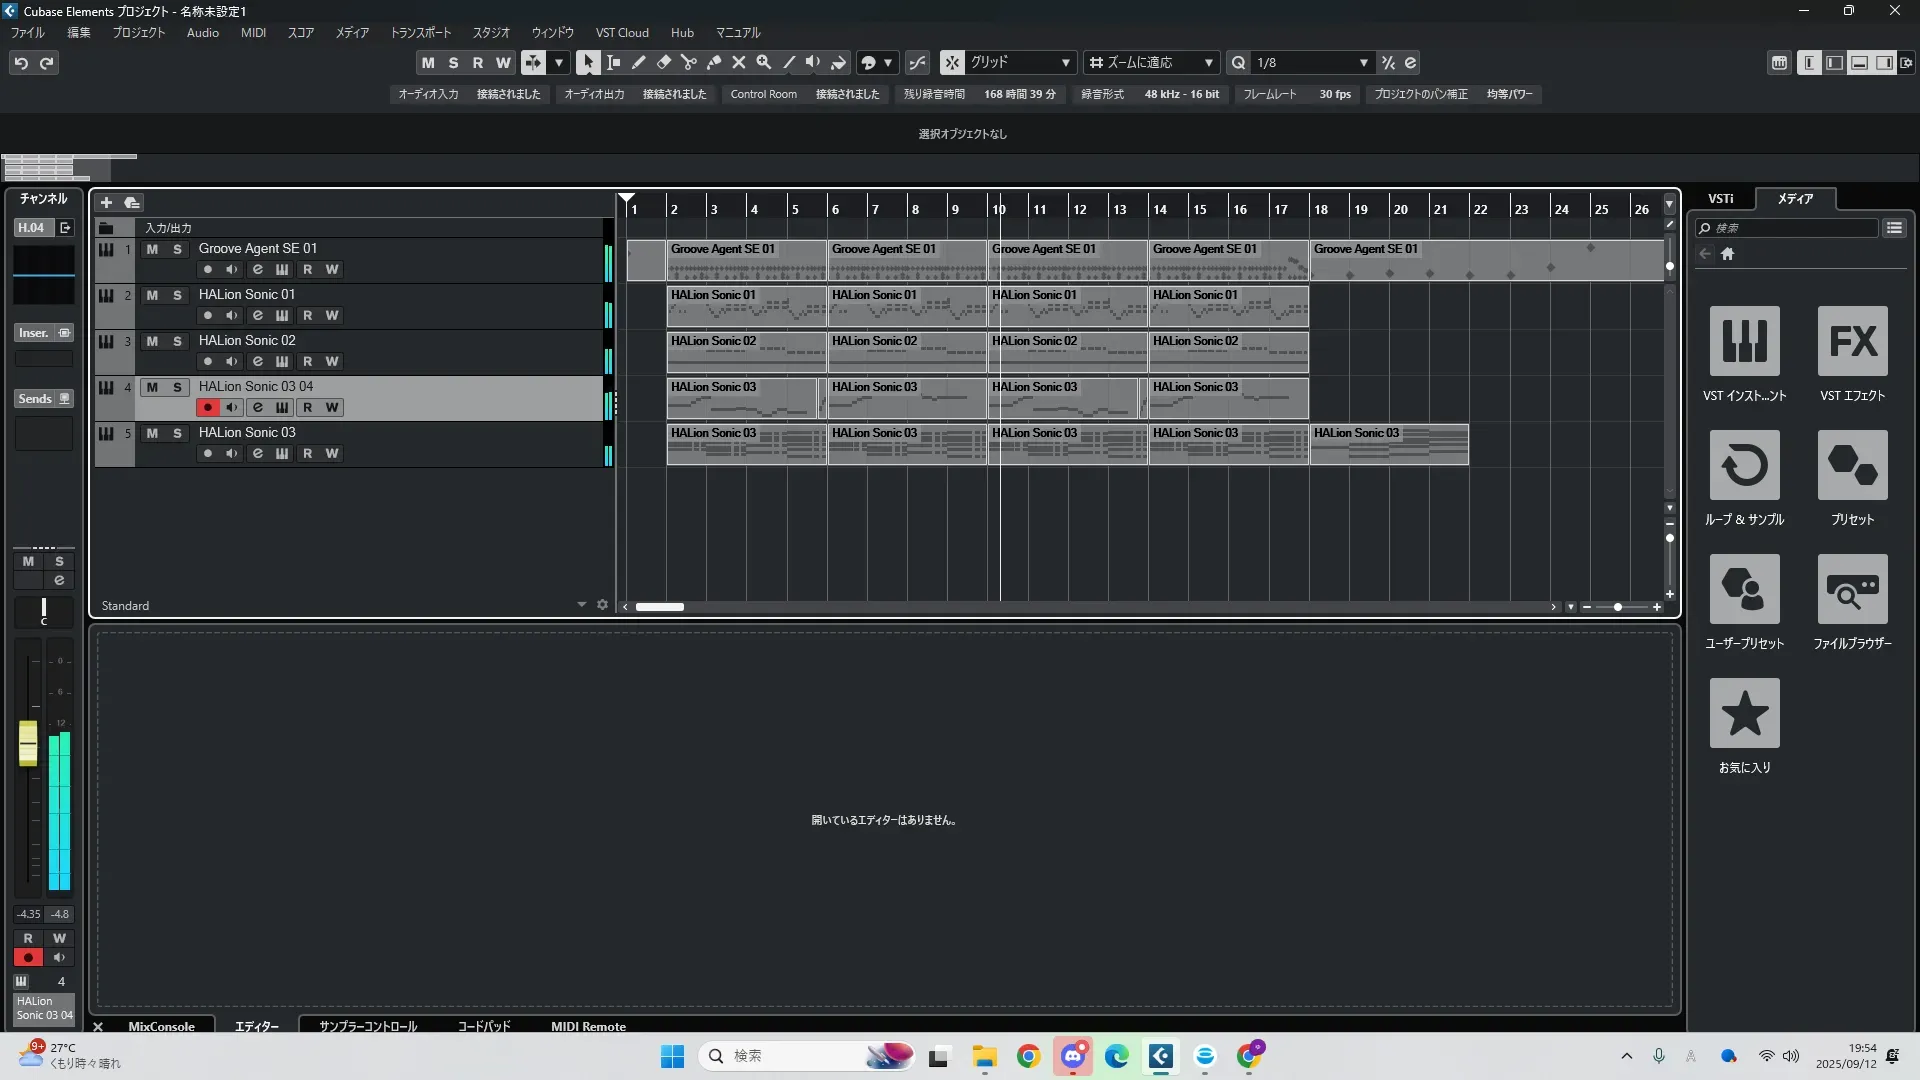Open VST Instruments media browser
Screen dimensions: 1920x1080
tap(1744, 341)
